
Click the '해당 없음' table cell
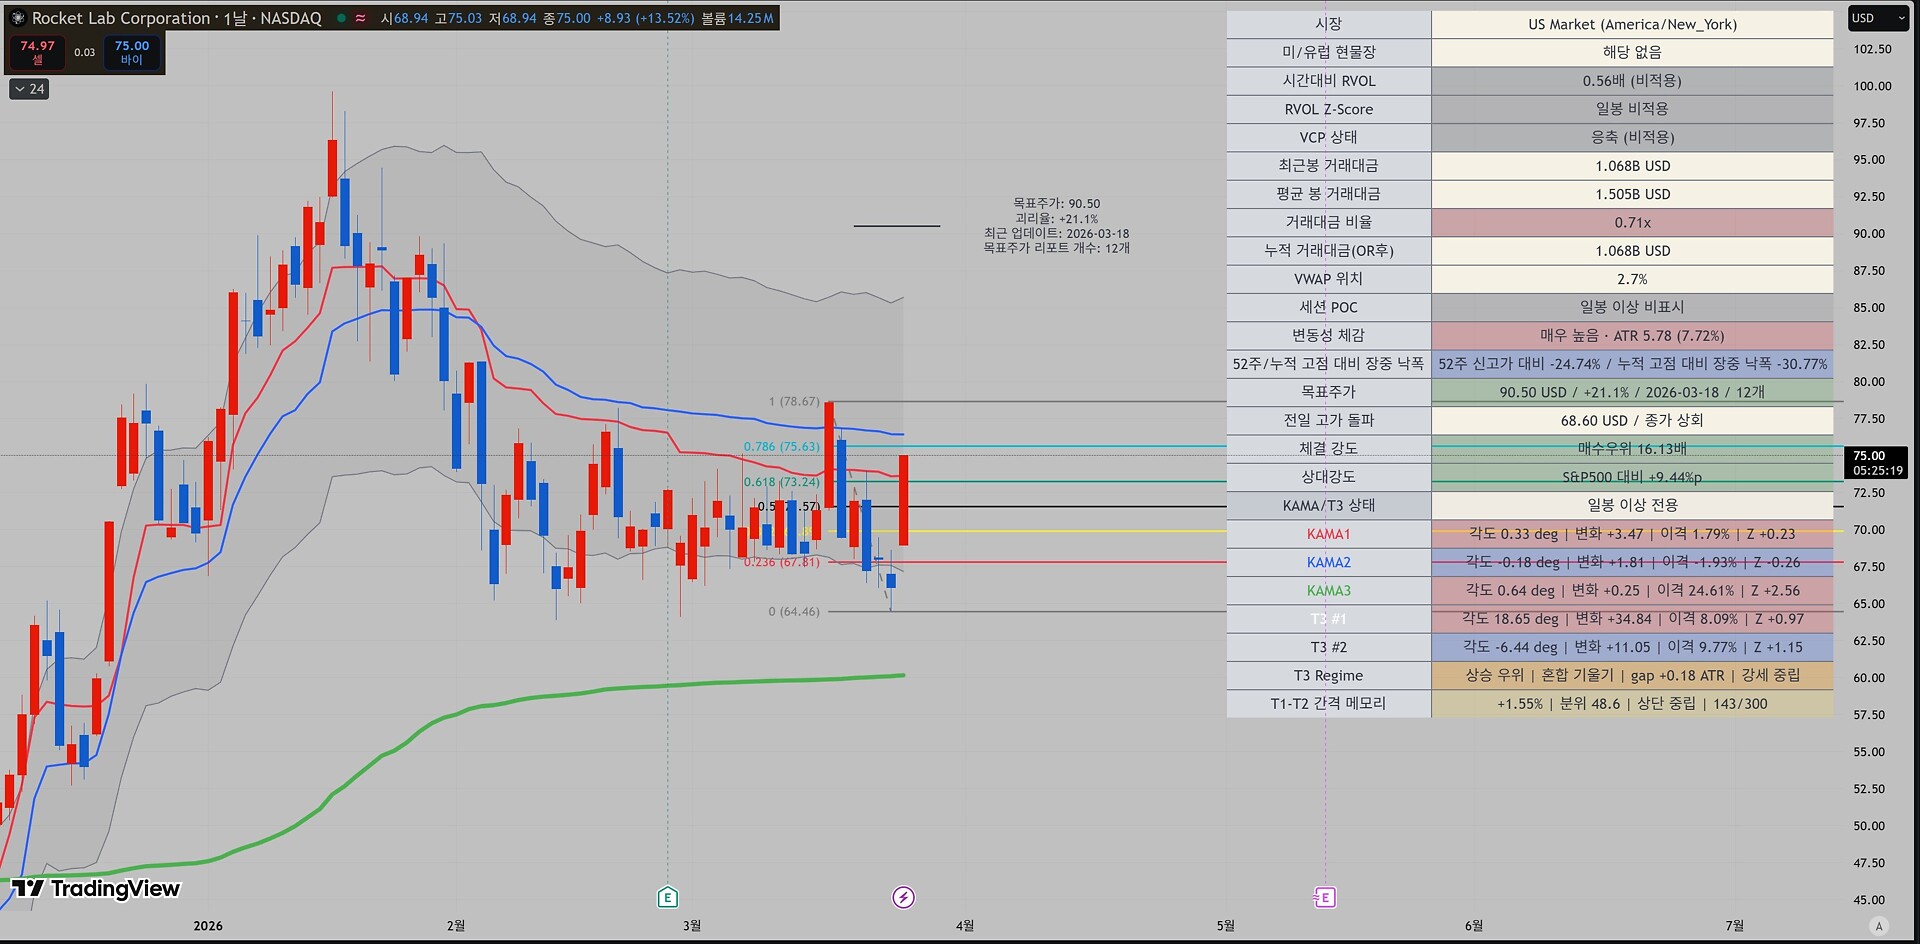(x=1632, y=52)
